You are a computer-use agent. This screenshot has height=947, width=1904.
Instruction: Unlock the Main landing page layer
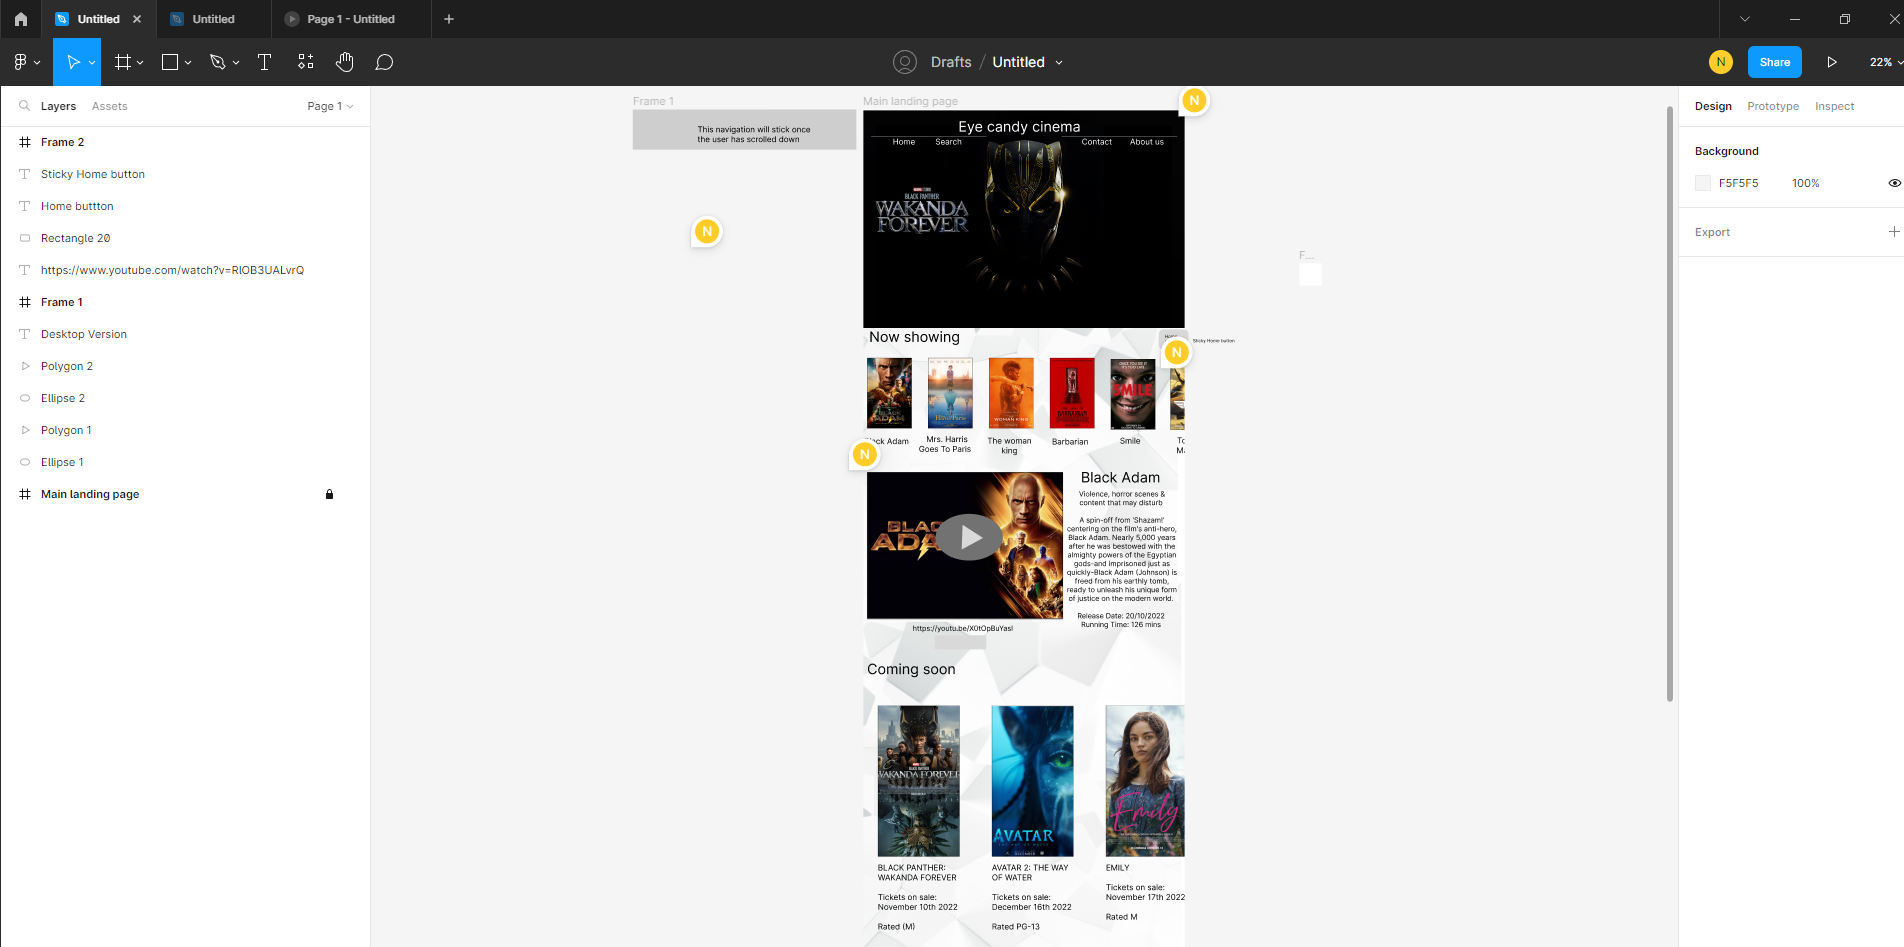(x=329, y=494)
